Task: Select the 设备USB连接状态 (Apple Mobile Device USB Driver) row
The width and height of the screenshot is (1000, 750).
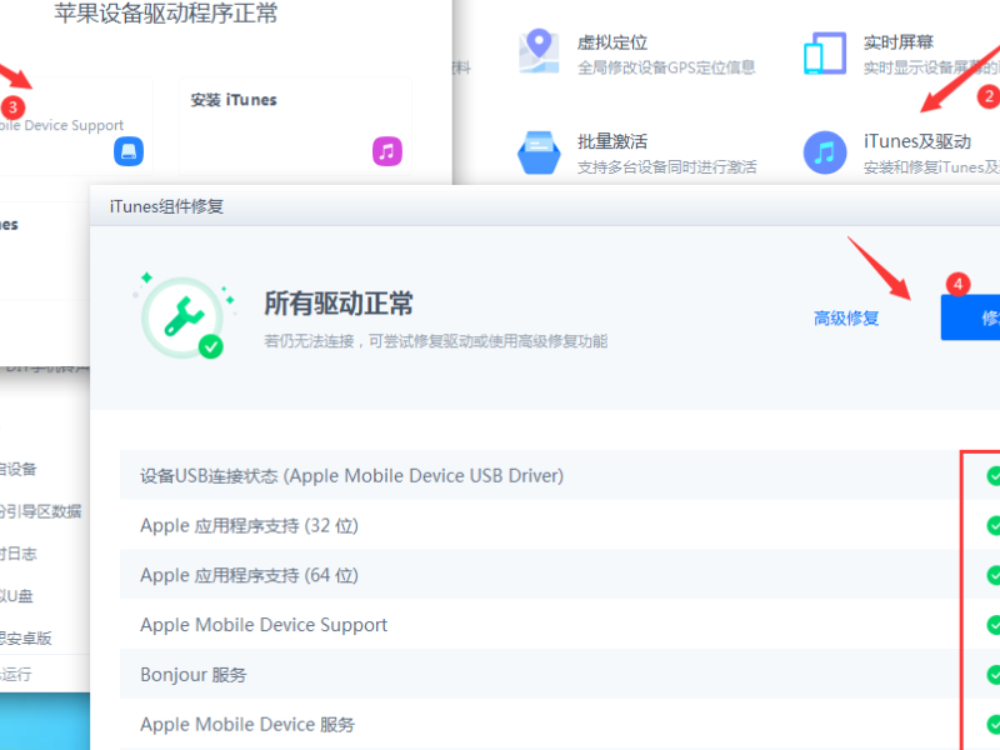Action: (x=560, y=476)
